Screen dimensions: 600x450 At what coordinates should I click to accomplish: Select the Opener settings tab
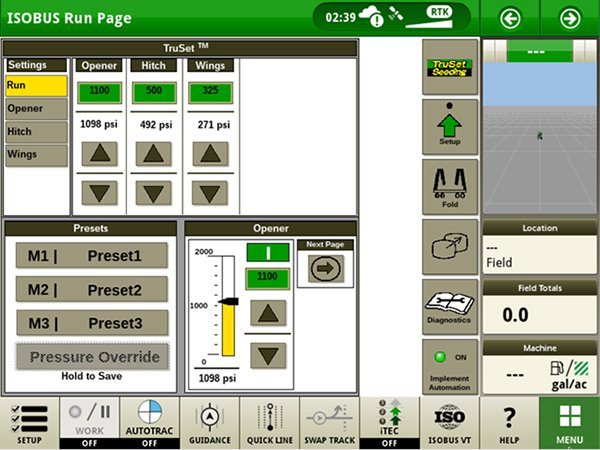[x=36, y=109]
